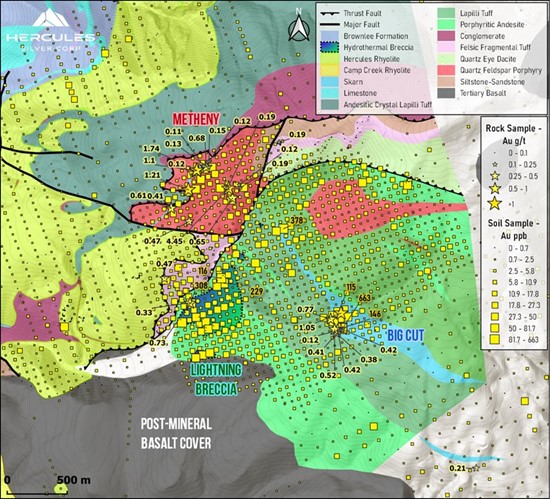This screenshot has width=550, height=499.
Task: Click the Brownlee Formation legend swatch
Action: tap(329, 36)
